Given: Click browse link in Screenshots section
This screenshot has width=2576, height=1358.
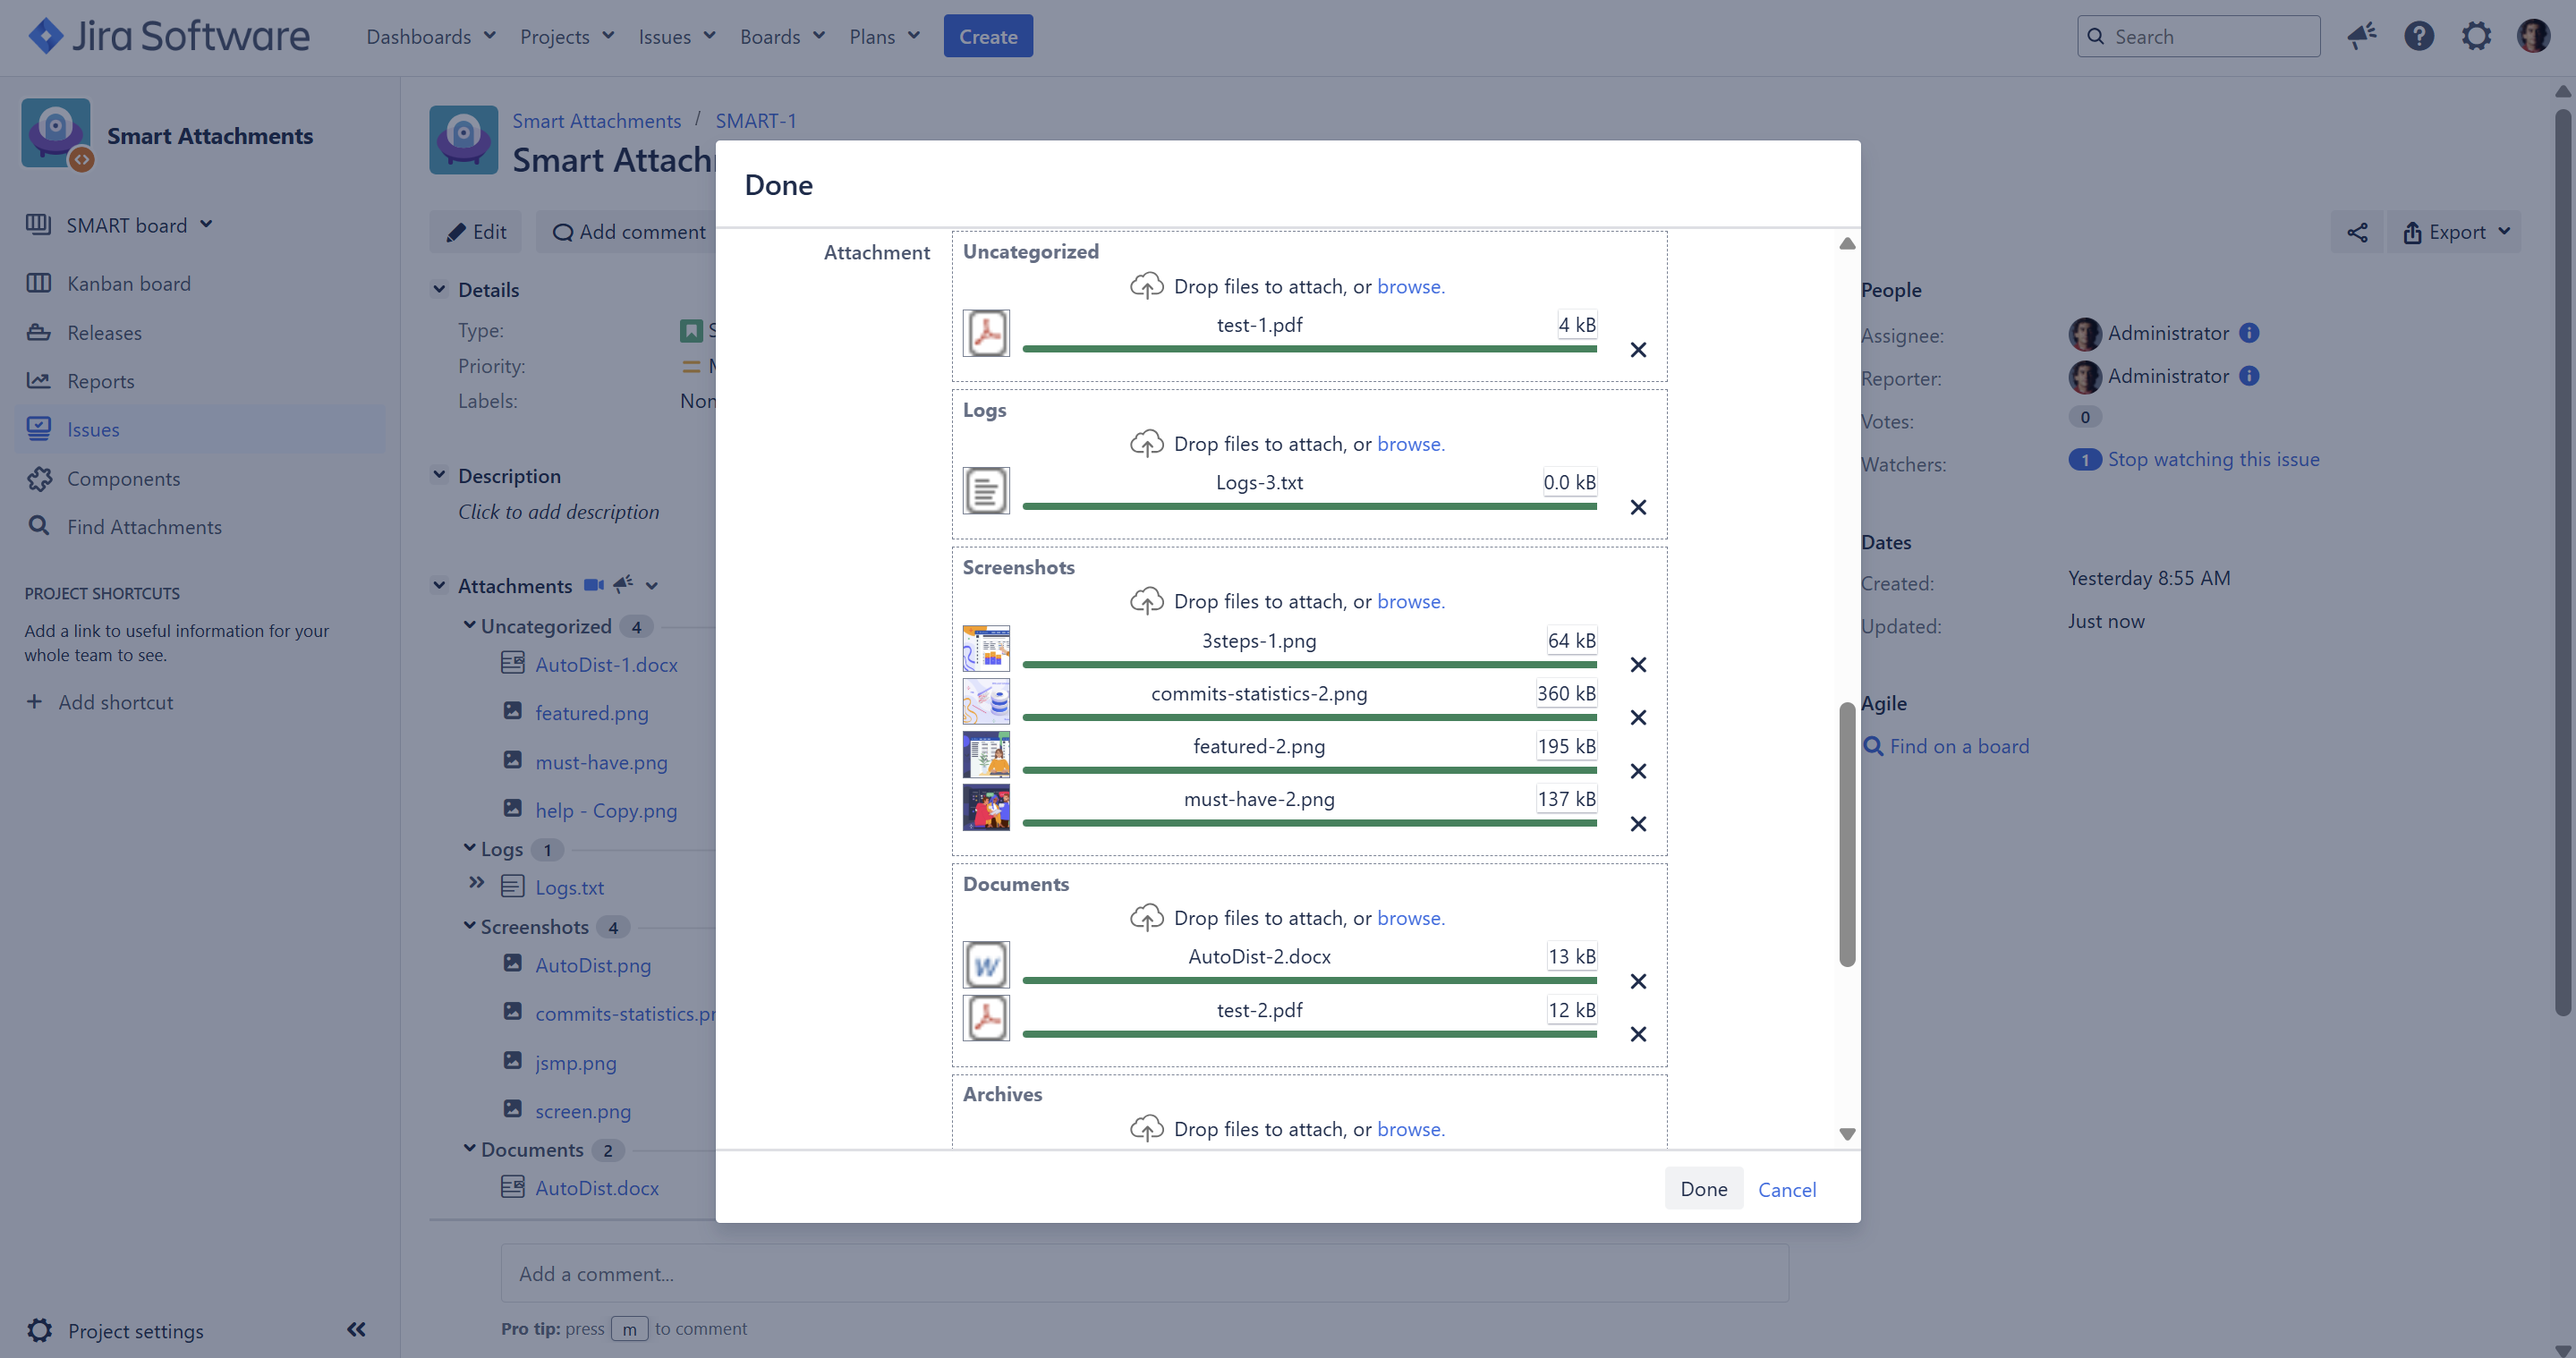Looking at the screenshot, I should (x=1410, y=601).
